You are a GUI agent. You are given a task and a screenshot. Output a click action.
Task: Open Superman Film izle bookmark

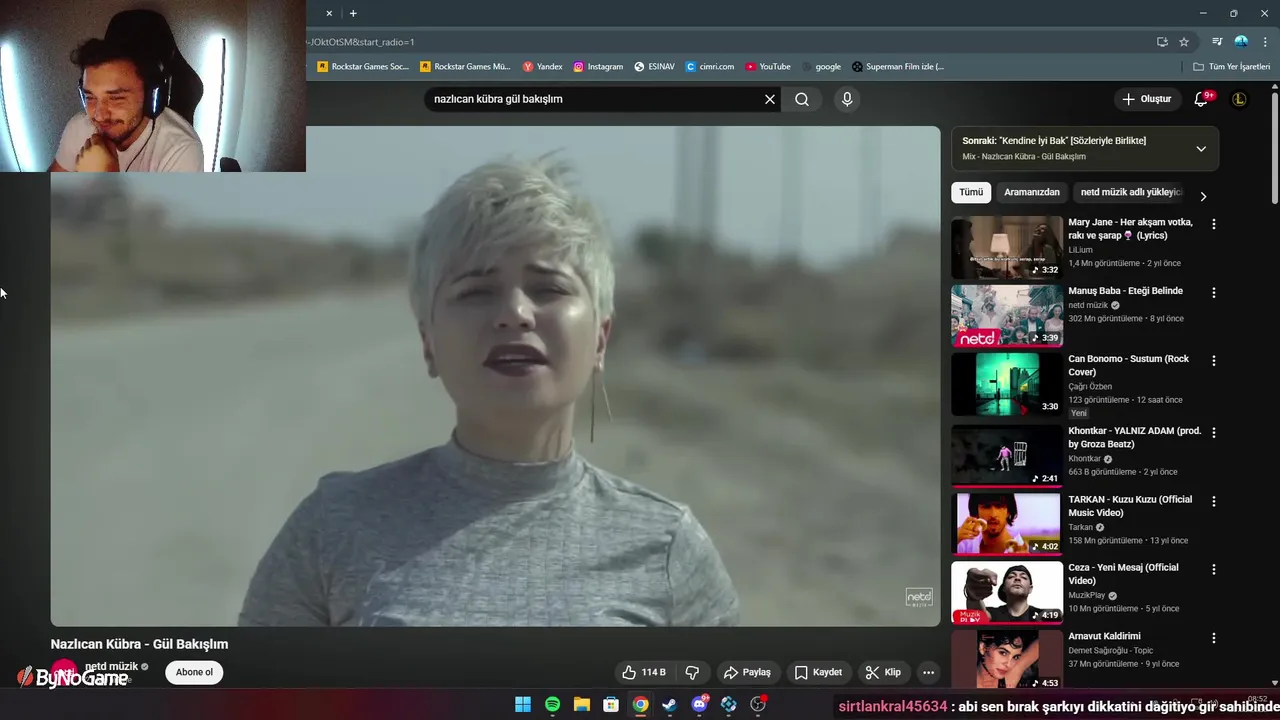pos(898,67)
